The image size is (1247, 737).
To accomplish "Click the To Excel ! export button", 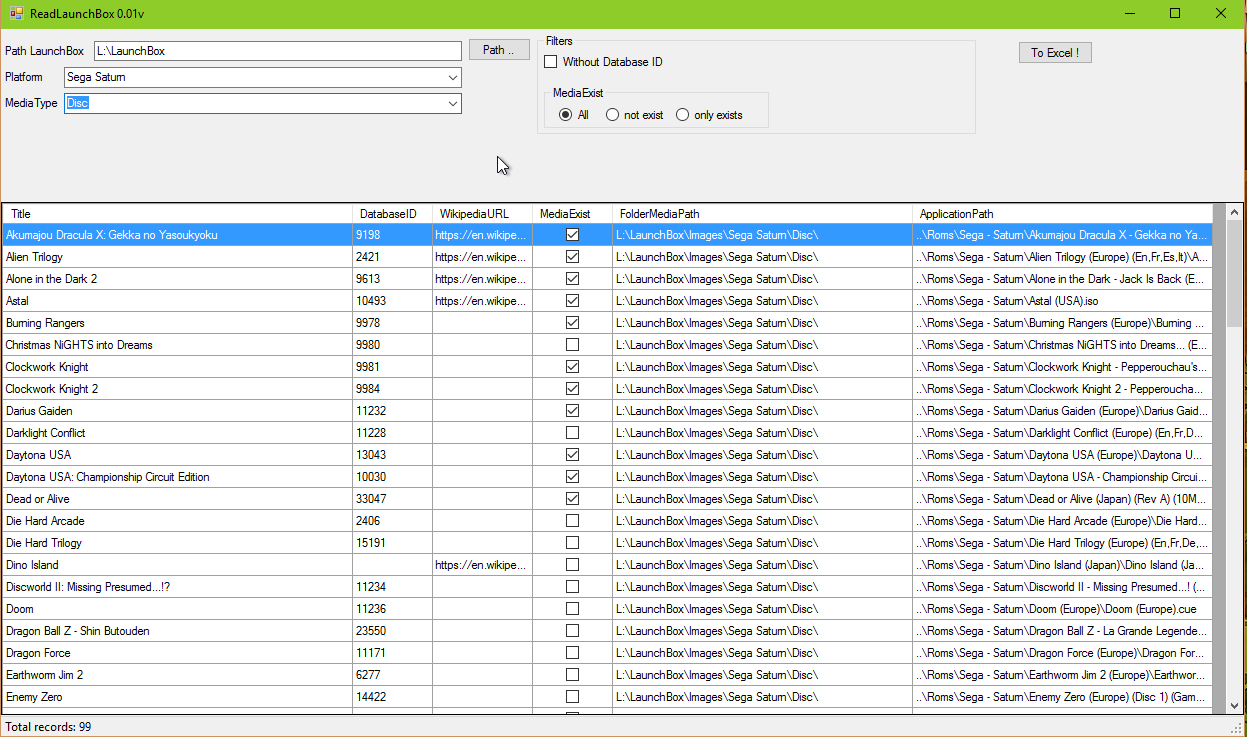I will [x=1055, y=53].
